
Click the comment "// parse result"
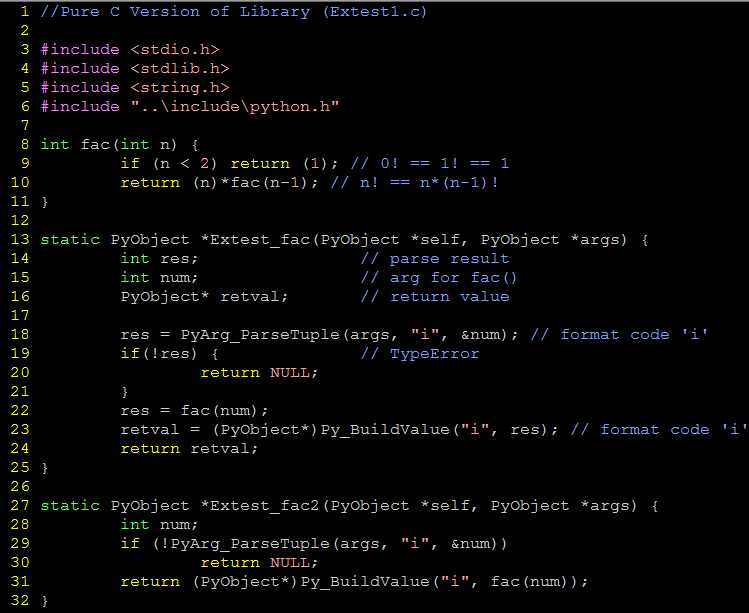click(435, 259)
